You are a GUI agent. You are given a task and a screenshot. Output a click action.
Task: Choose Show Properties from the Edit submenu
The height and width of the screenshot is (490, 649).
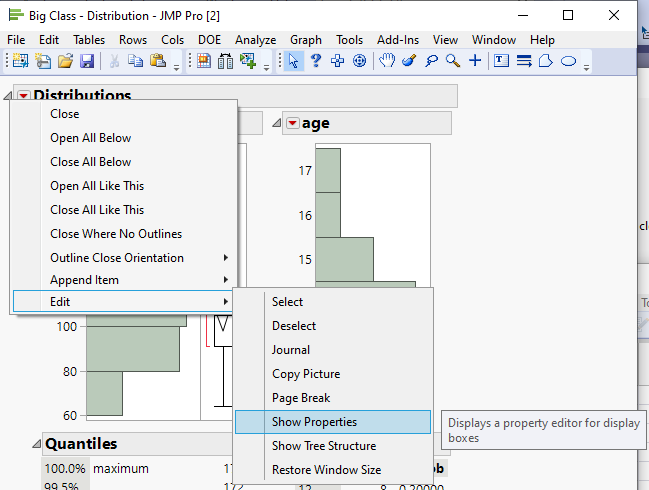(x=314, y=422)
